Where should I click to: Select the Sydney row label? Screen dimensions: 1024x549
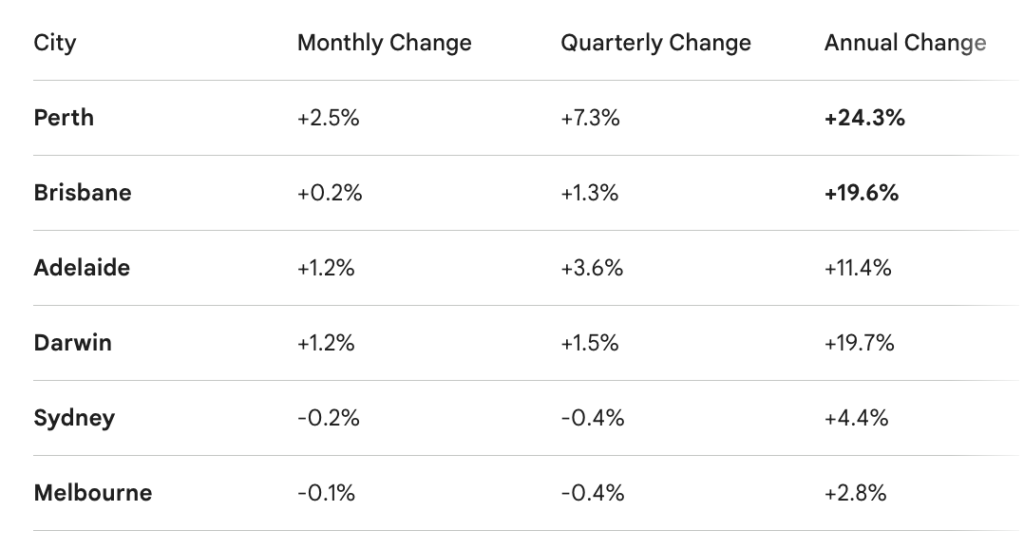coord(74,418)
